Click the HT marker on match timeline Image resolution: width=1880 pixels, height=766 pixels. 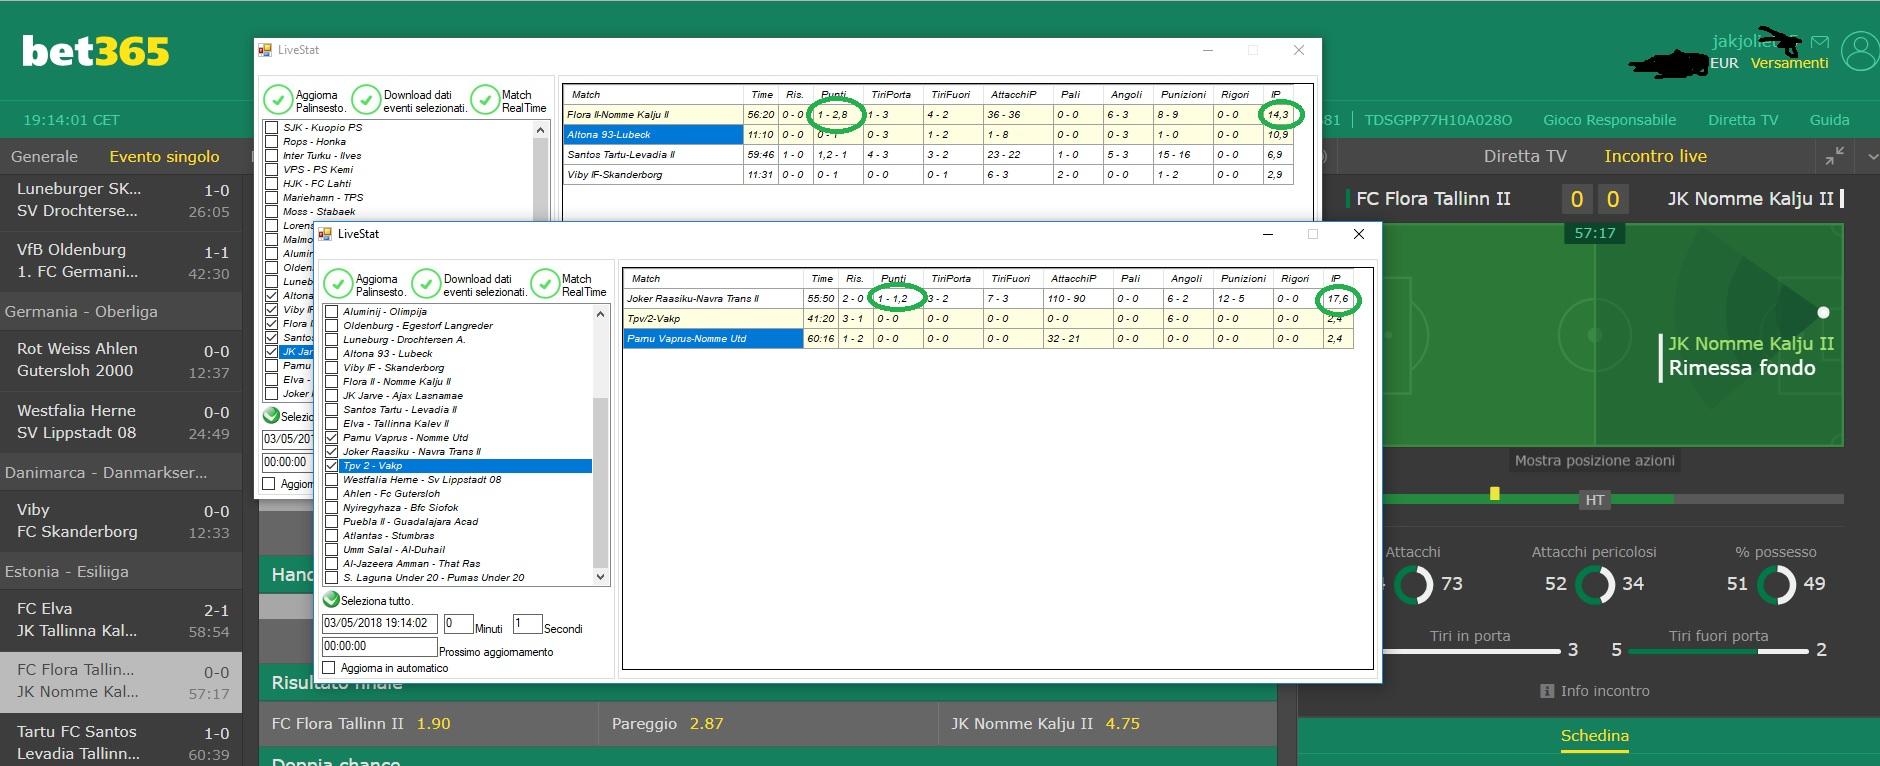[x=1595, y=500]
